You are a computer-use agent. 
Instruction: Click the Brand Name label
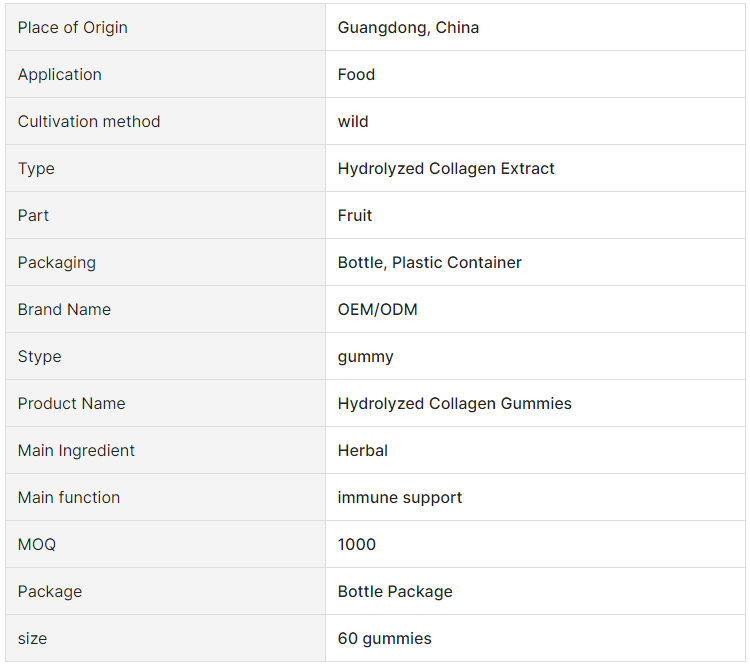(x=64, y=310)
